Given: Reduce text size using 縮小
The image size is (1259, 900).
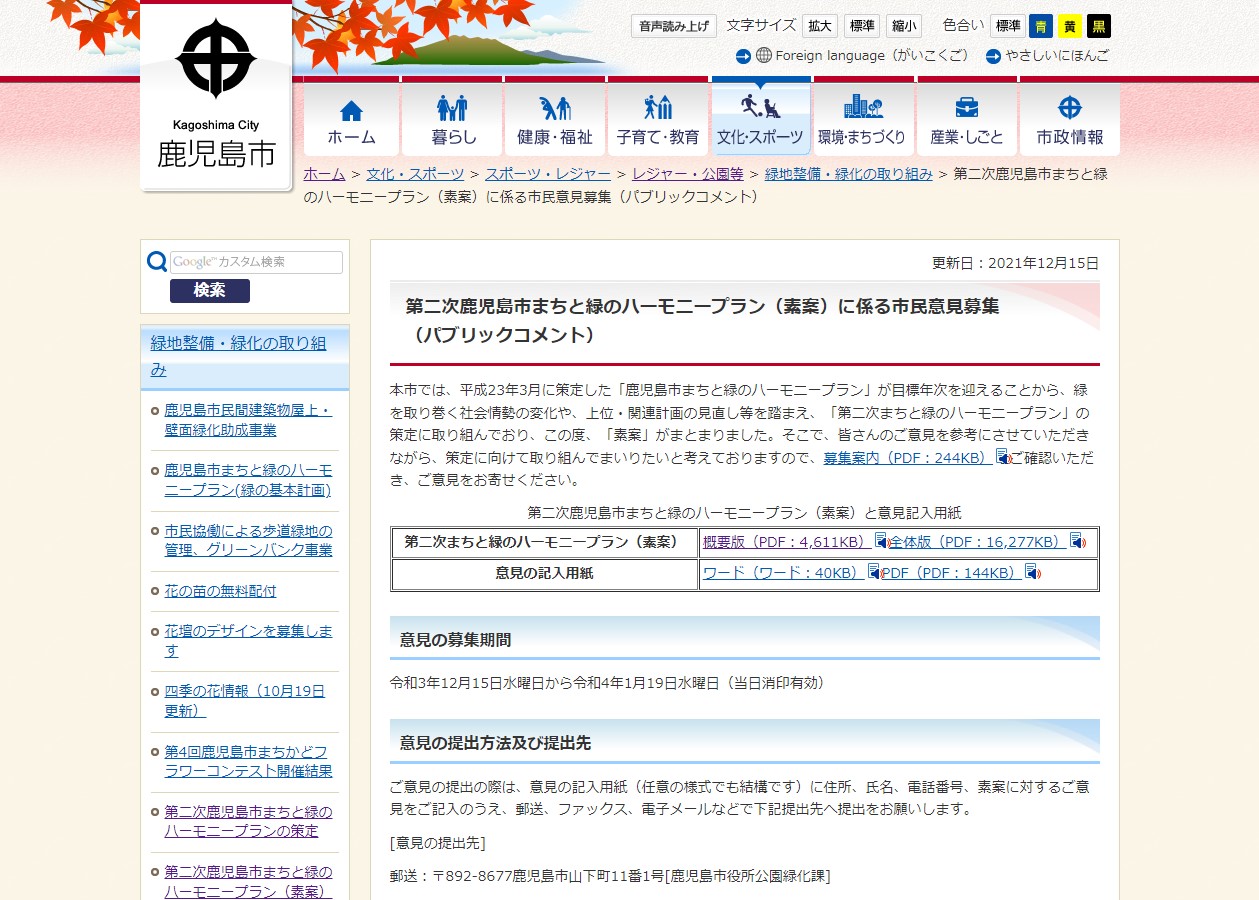Looking at the screenshot, I should [x=903, y=26].
